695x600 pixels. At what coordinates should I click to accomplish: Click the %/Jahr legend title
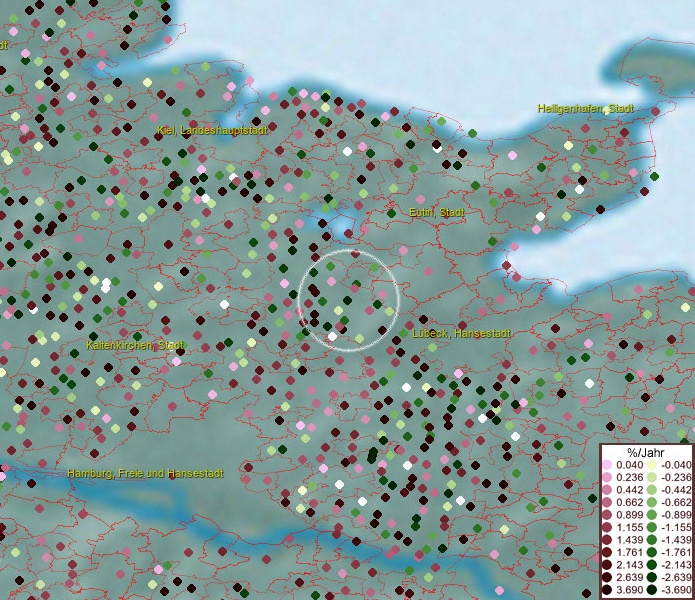[645, 452]
